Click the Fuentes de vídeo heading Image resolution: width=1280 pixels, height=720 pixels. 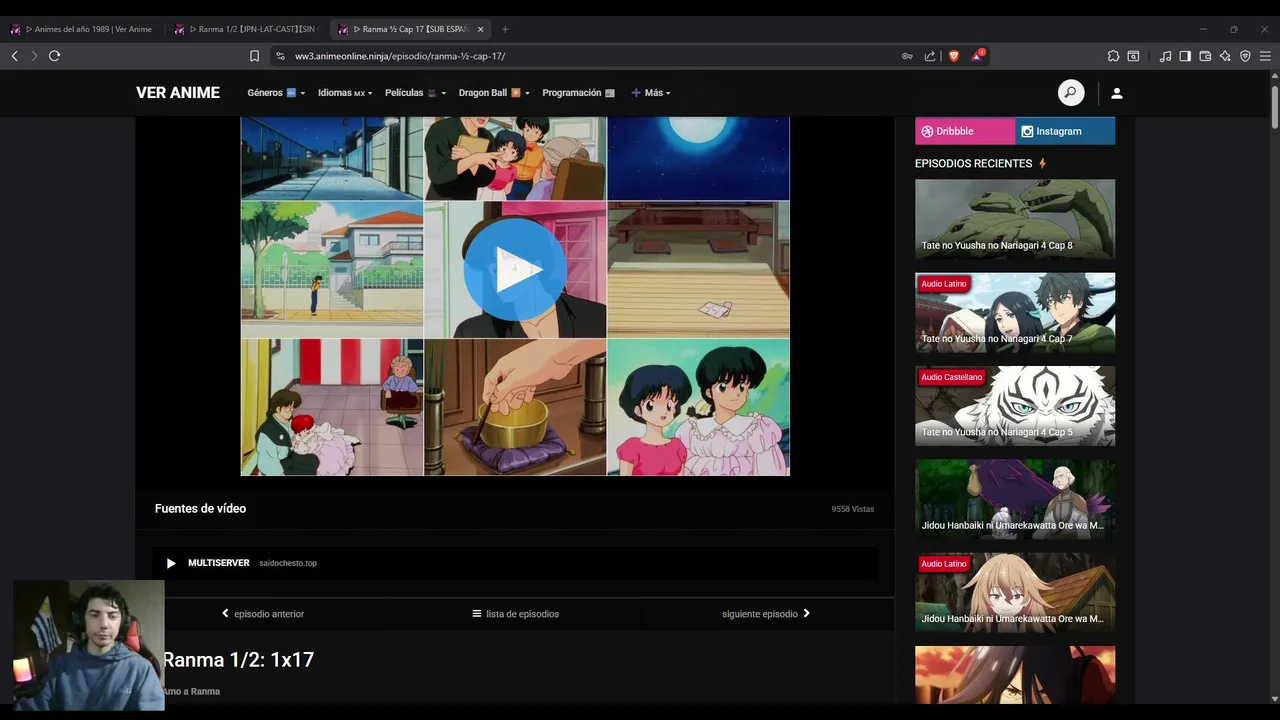coord(200,509)
